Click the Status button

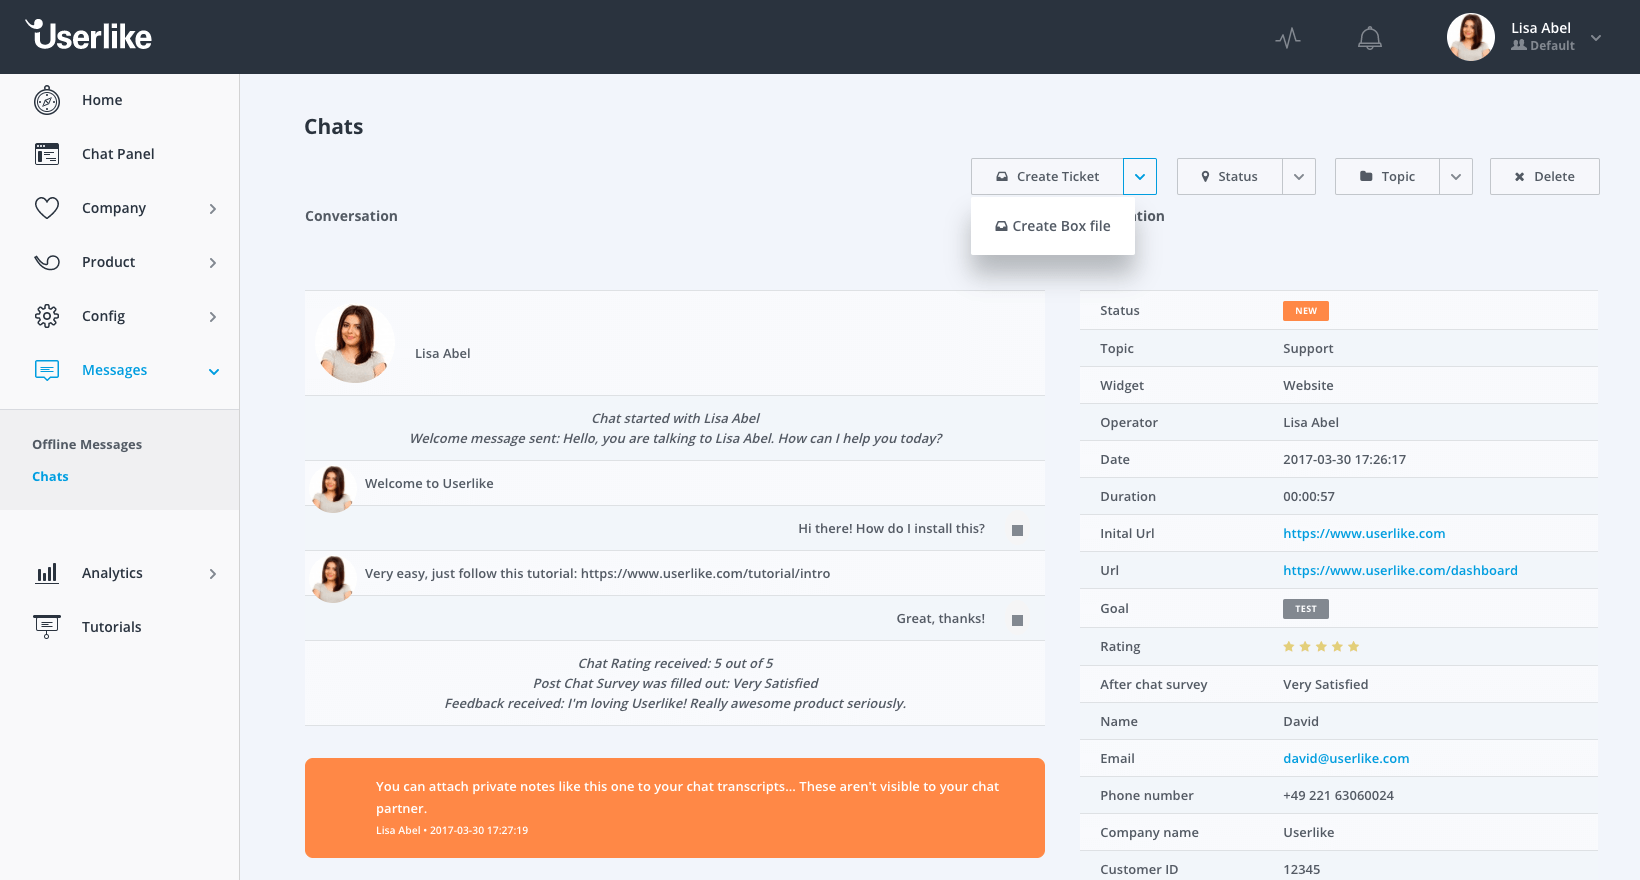(x=1229, y=176)
